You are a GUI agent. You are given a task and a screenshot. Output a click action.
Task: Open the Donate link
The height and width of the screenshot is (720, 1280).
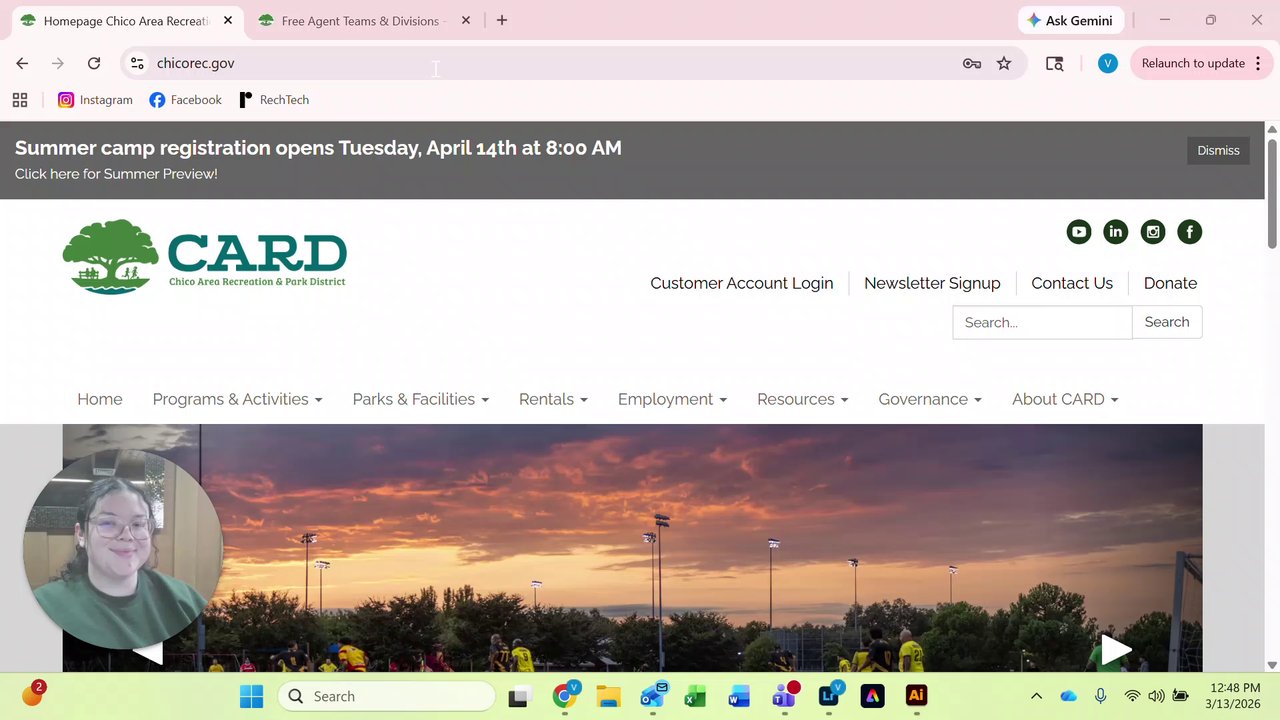click(1170, 283)
